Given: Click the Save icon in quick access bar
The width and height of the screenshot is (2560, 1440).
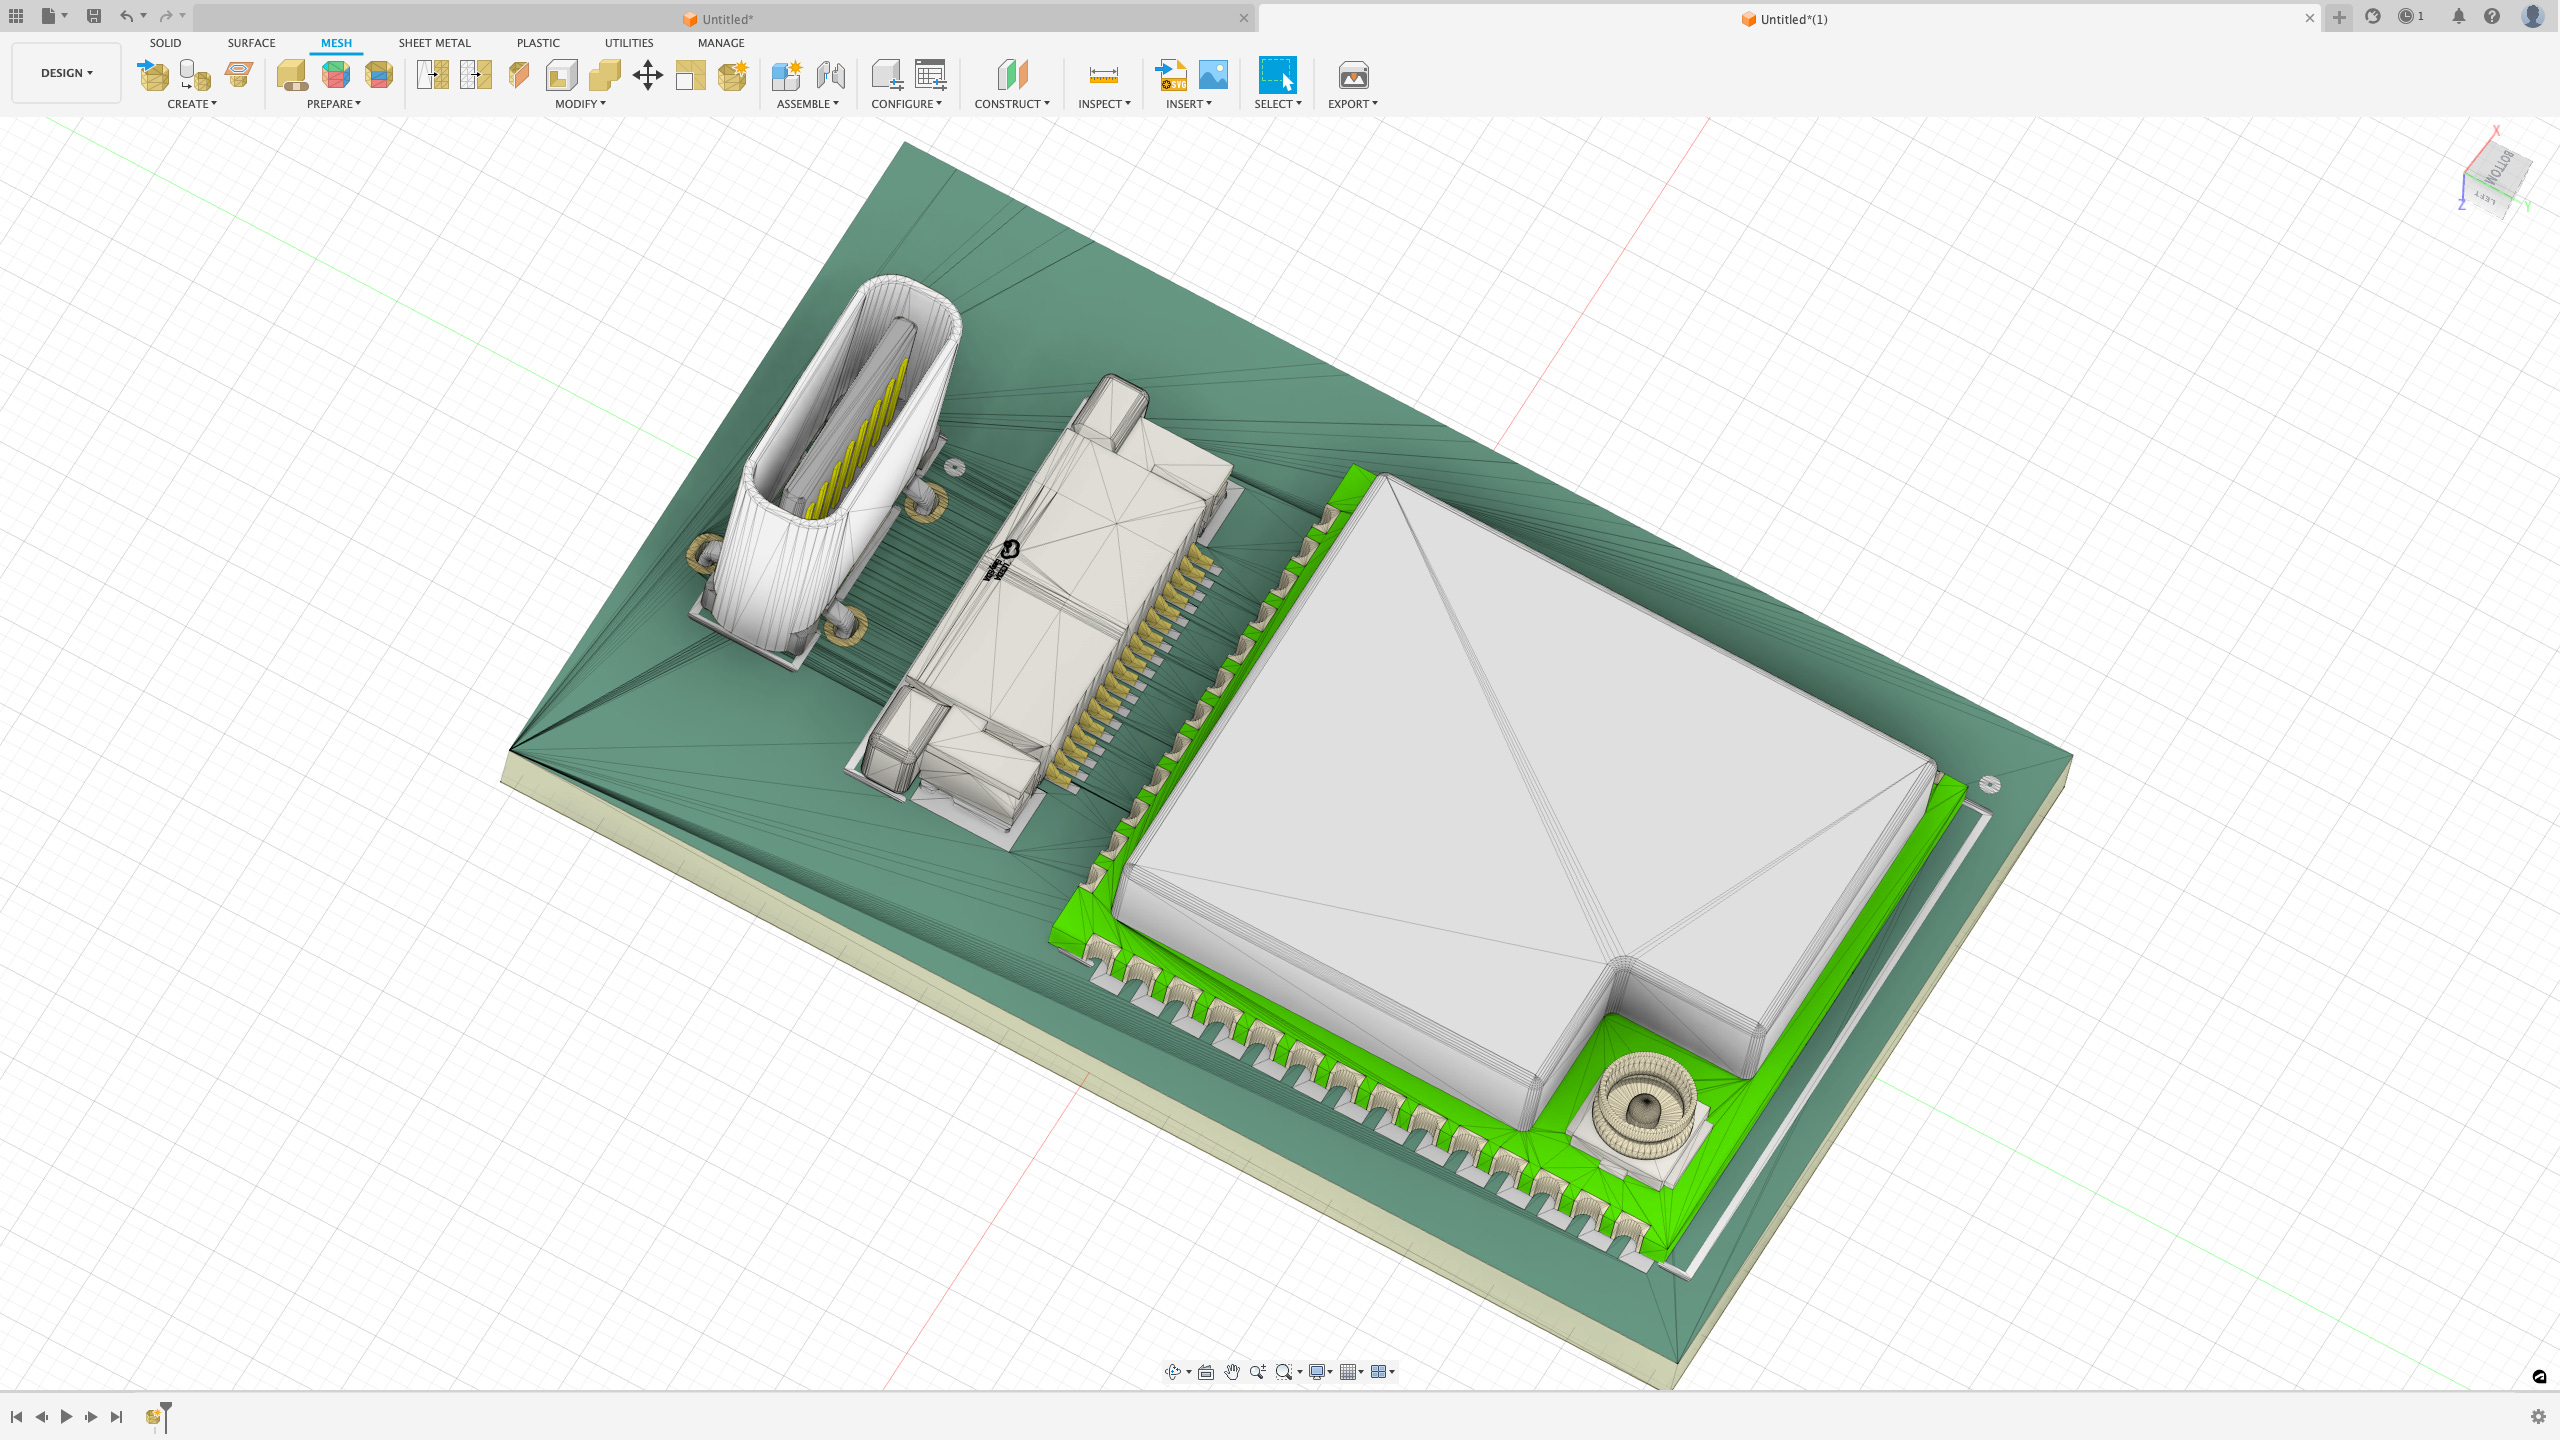Looking at the screenshot, I should (95, 16).
